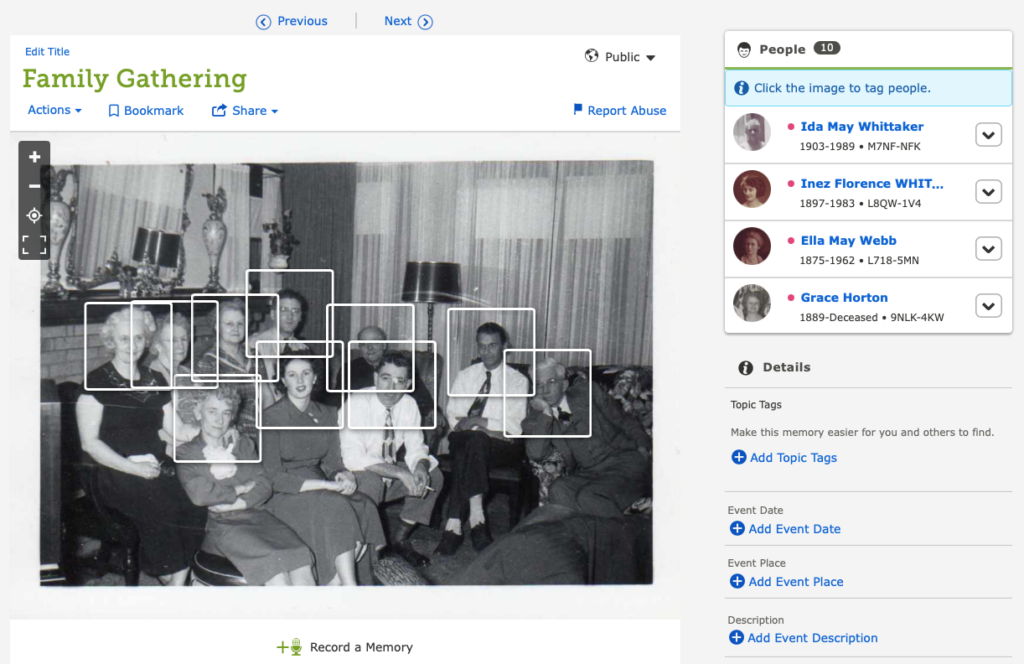
Task: Click Add Event Place
Action: tap(786, 582)
